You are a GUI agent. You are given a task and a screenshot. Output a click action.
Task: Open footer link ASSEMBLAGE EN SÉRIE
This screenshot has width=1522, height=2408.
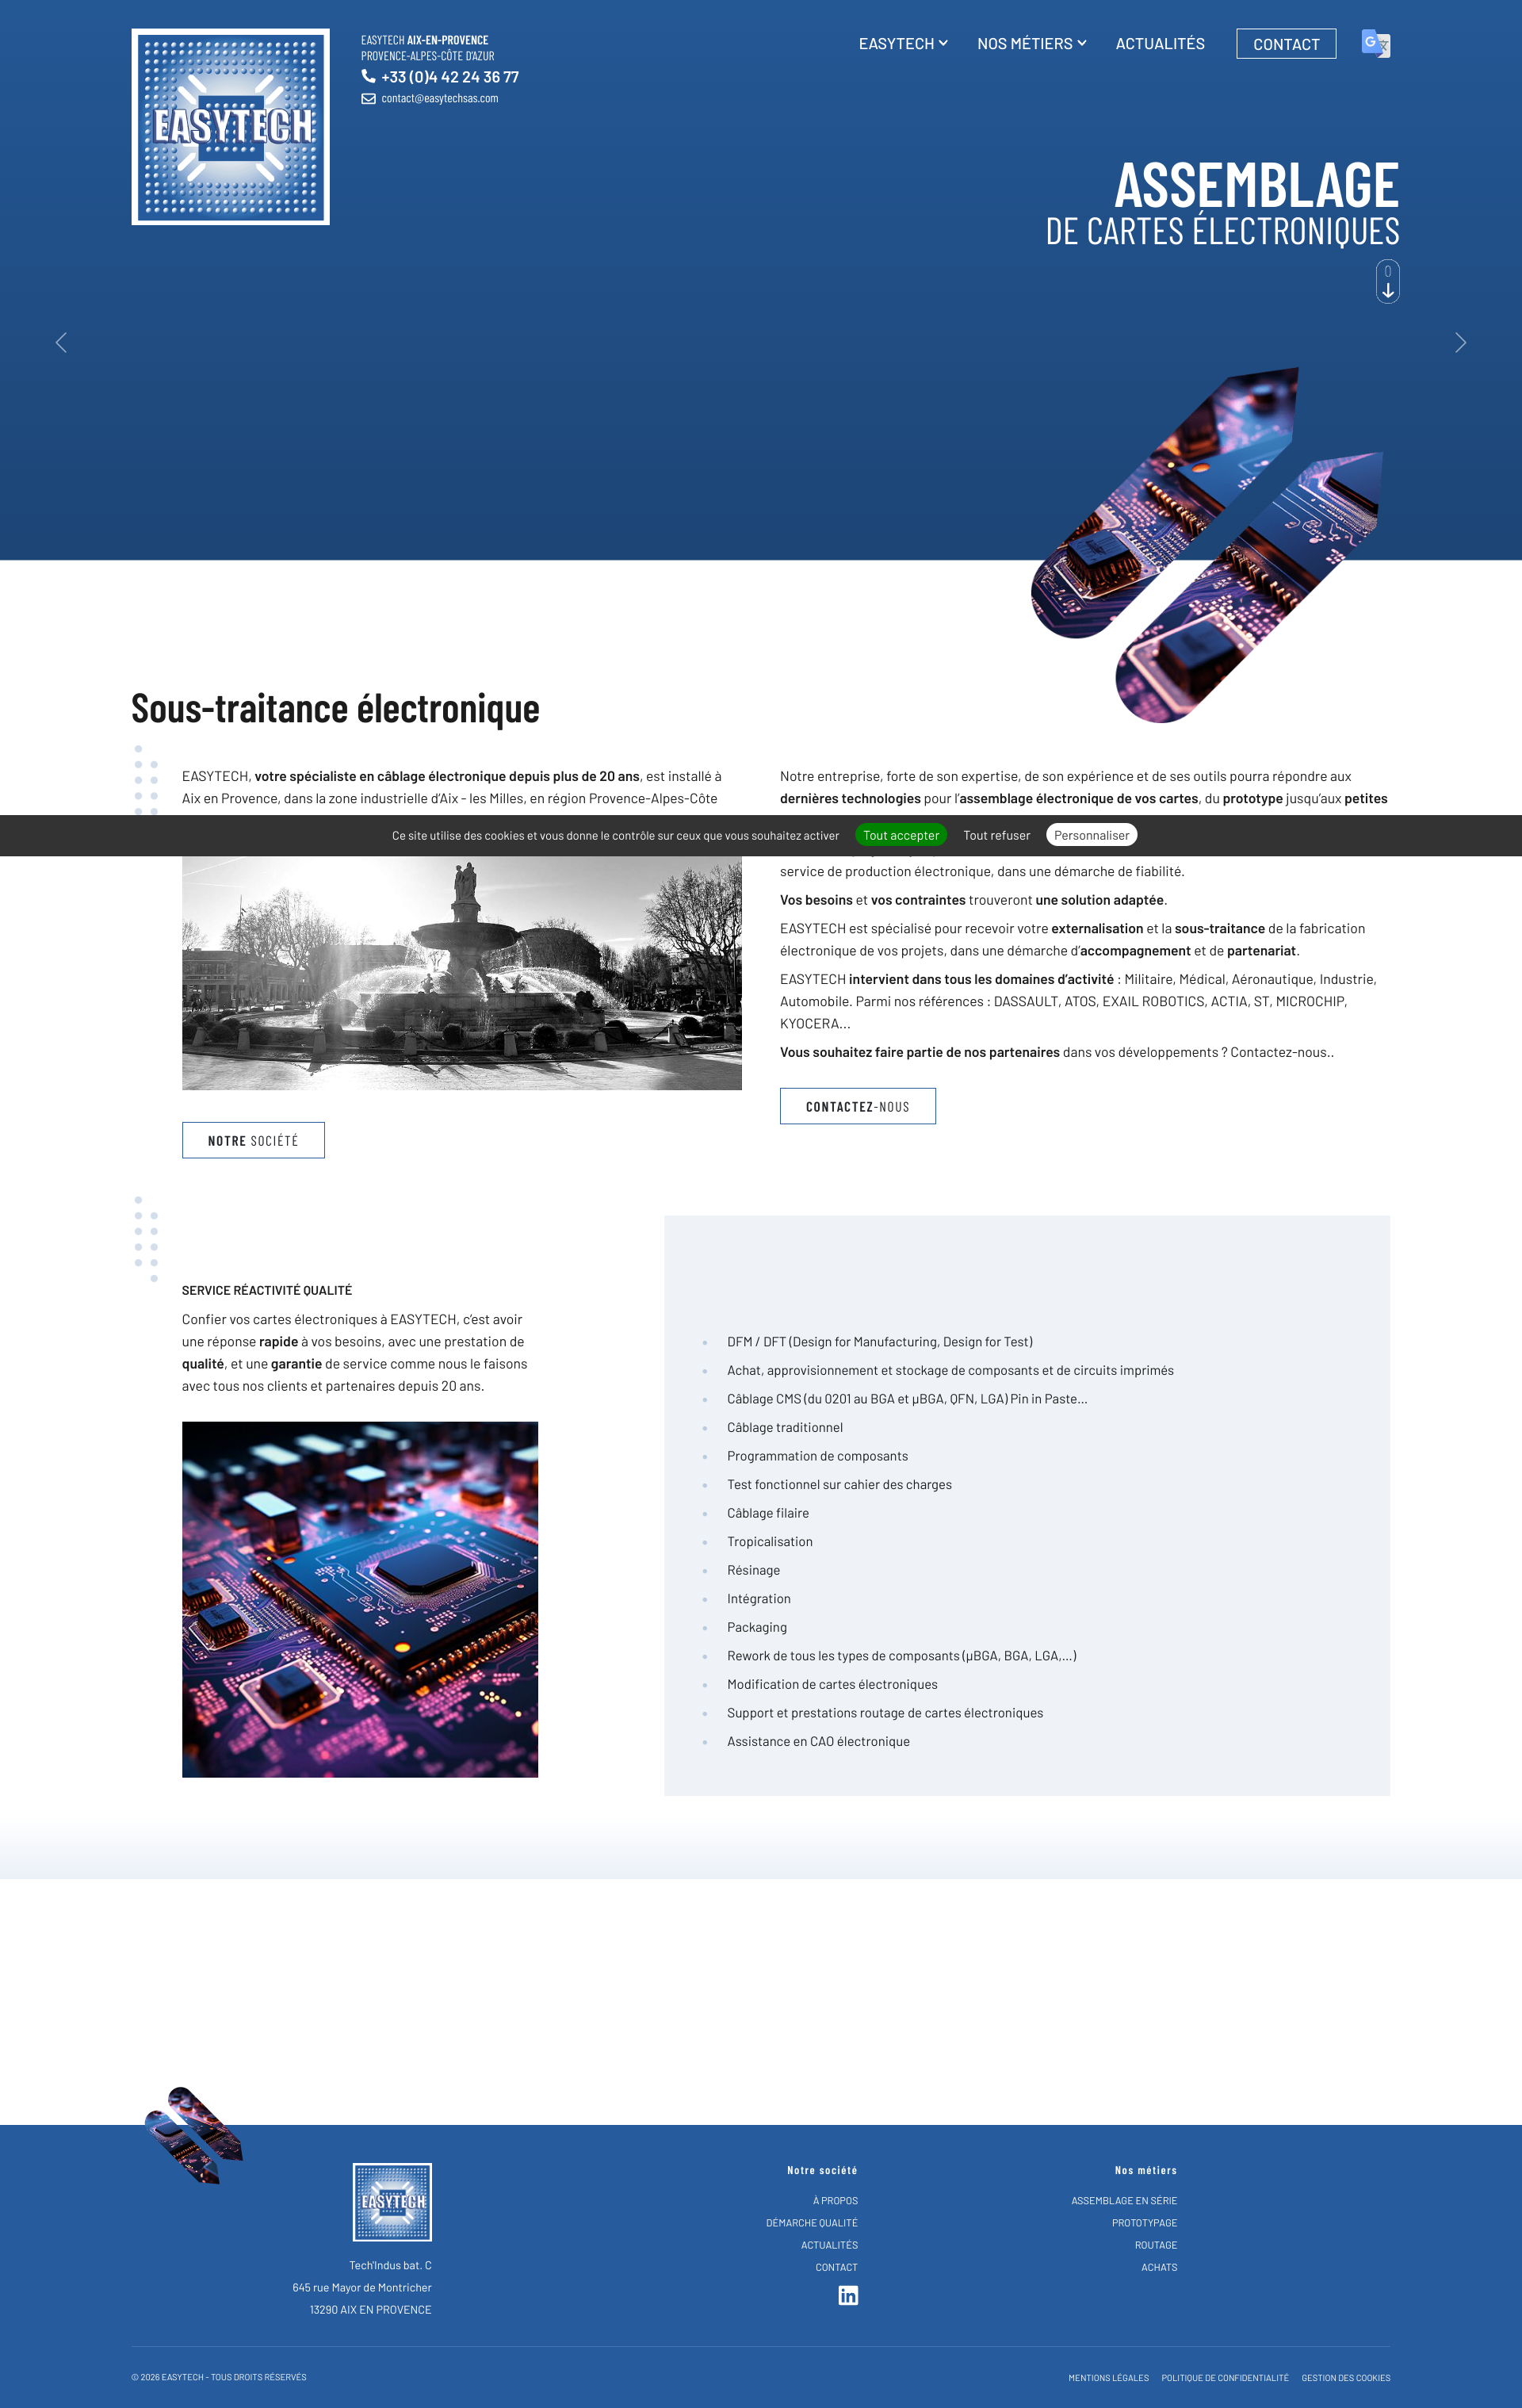(1124, 2200)
